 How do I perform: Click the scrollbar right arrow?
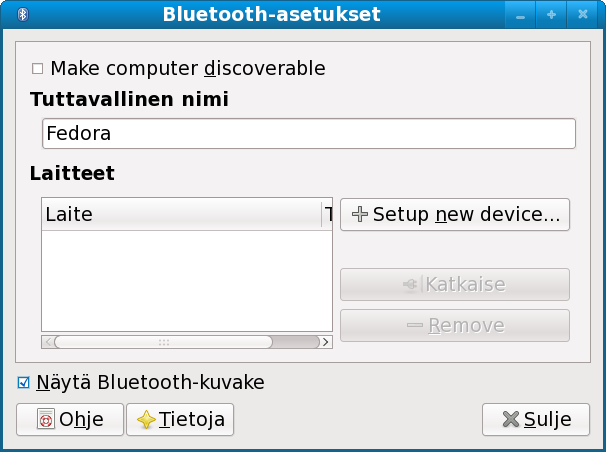coord(326,341)
